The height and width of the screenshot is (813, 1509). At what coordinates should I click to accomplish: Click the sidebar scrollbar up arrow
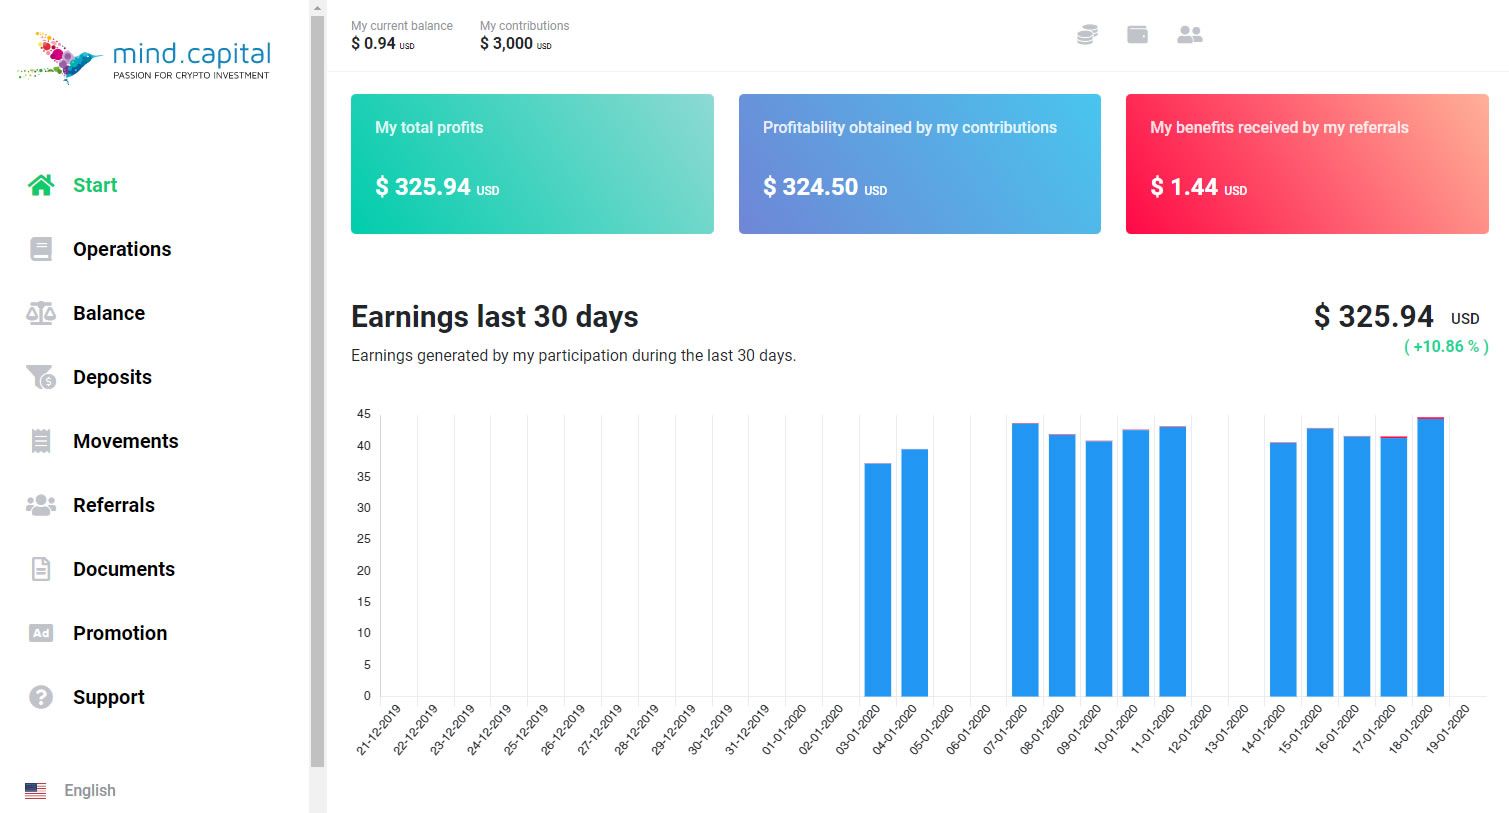pyautogui.click(x=318, y=8)
